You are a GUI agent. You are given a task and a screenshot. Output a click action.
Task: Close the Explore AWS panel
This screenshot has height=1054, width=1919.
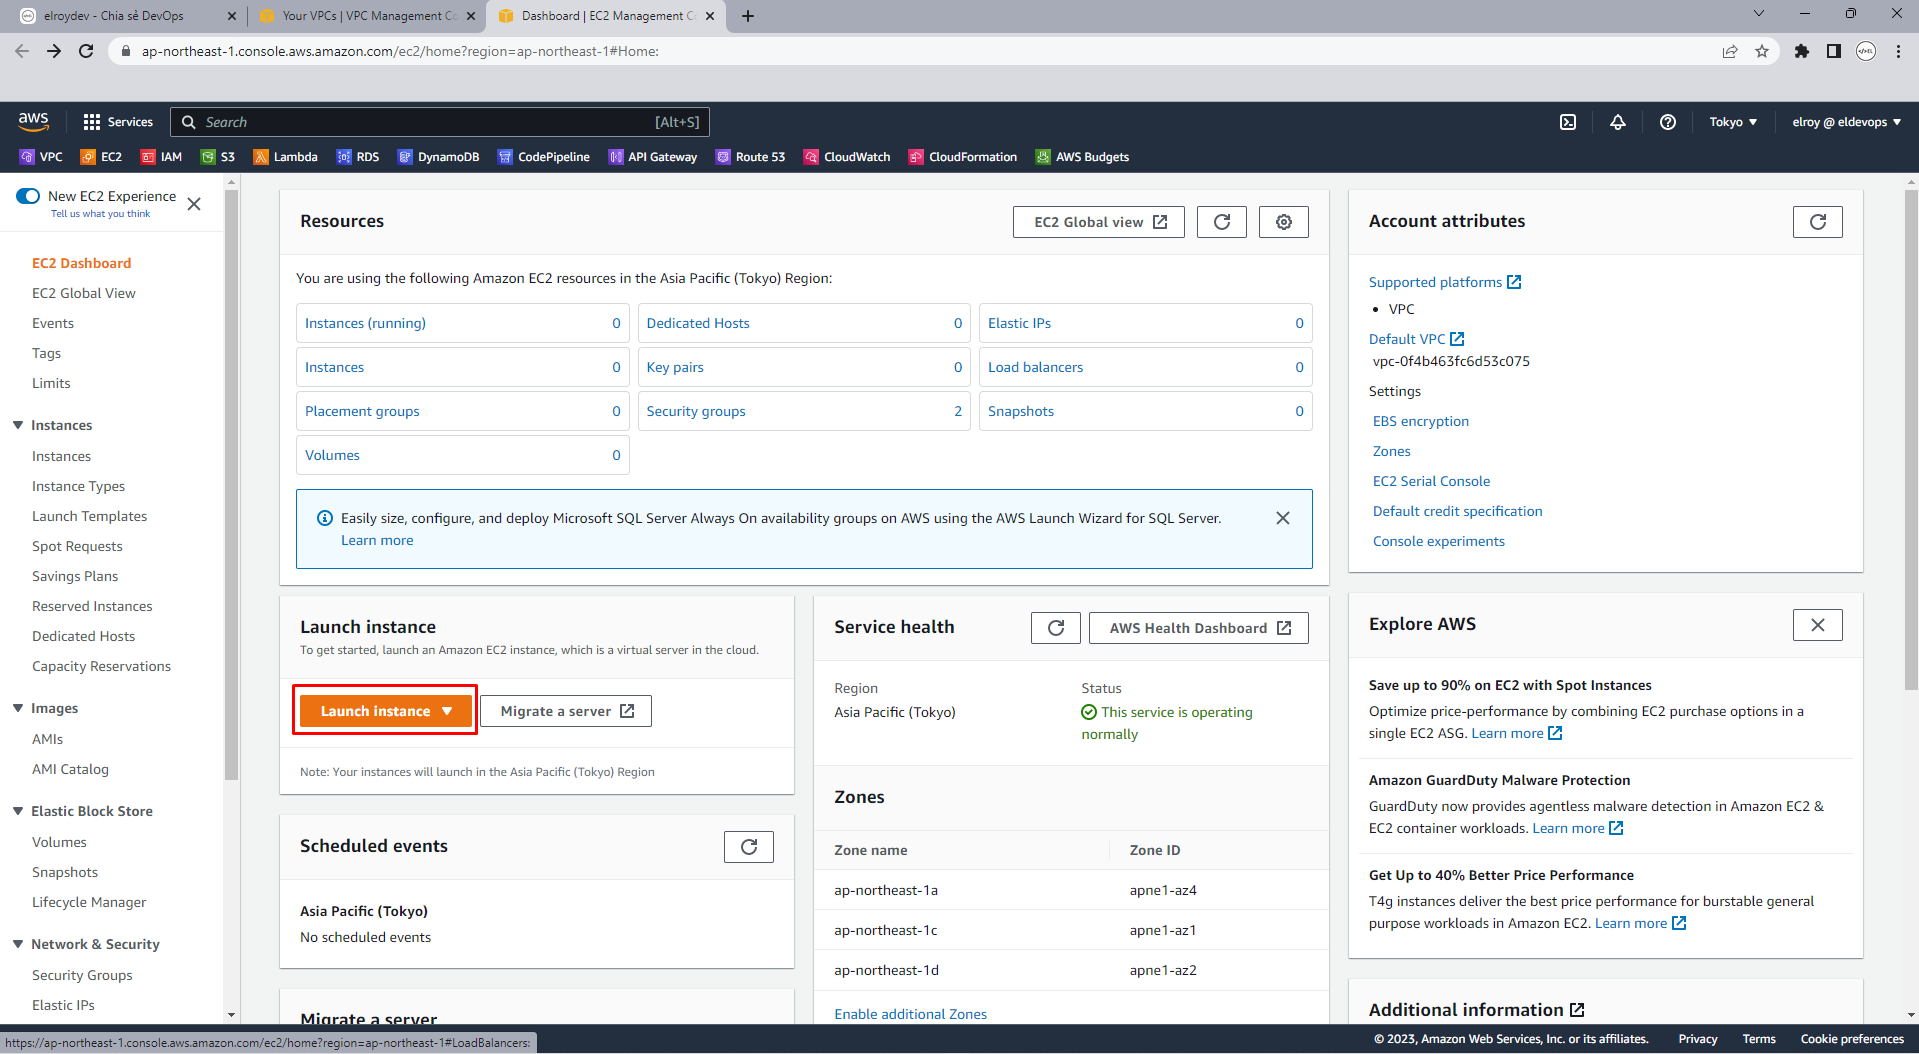pos(1818,625)
